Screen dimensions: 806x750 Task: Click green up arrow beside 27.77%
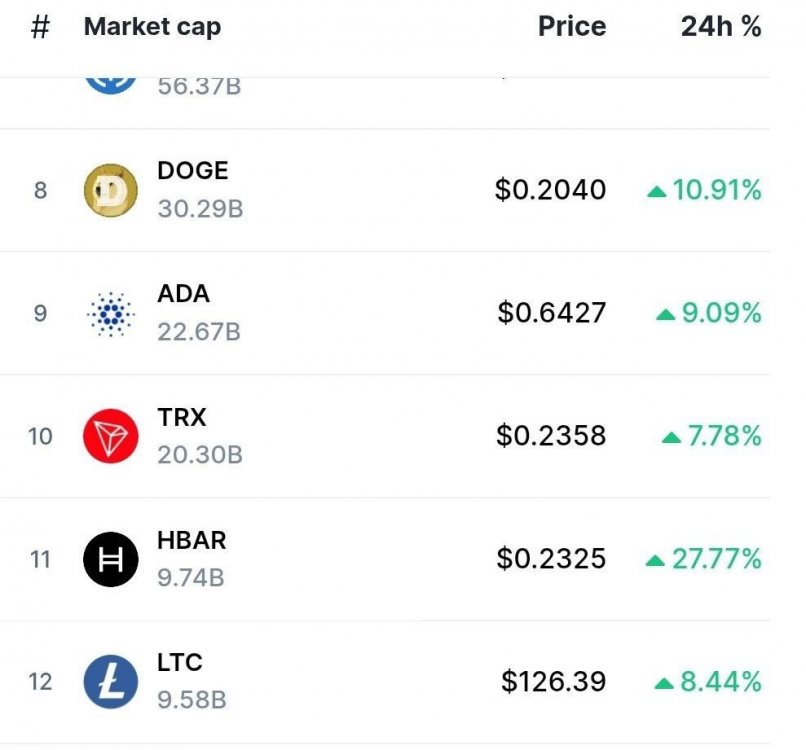655,560
